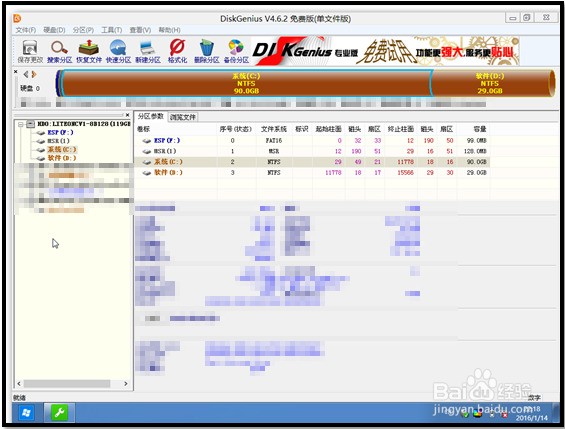Click the 128.0MB capacity cell
The width and height of the screenshot is (565, 429).
coord(475,151)
